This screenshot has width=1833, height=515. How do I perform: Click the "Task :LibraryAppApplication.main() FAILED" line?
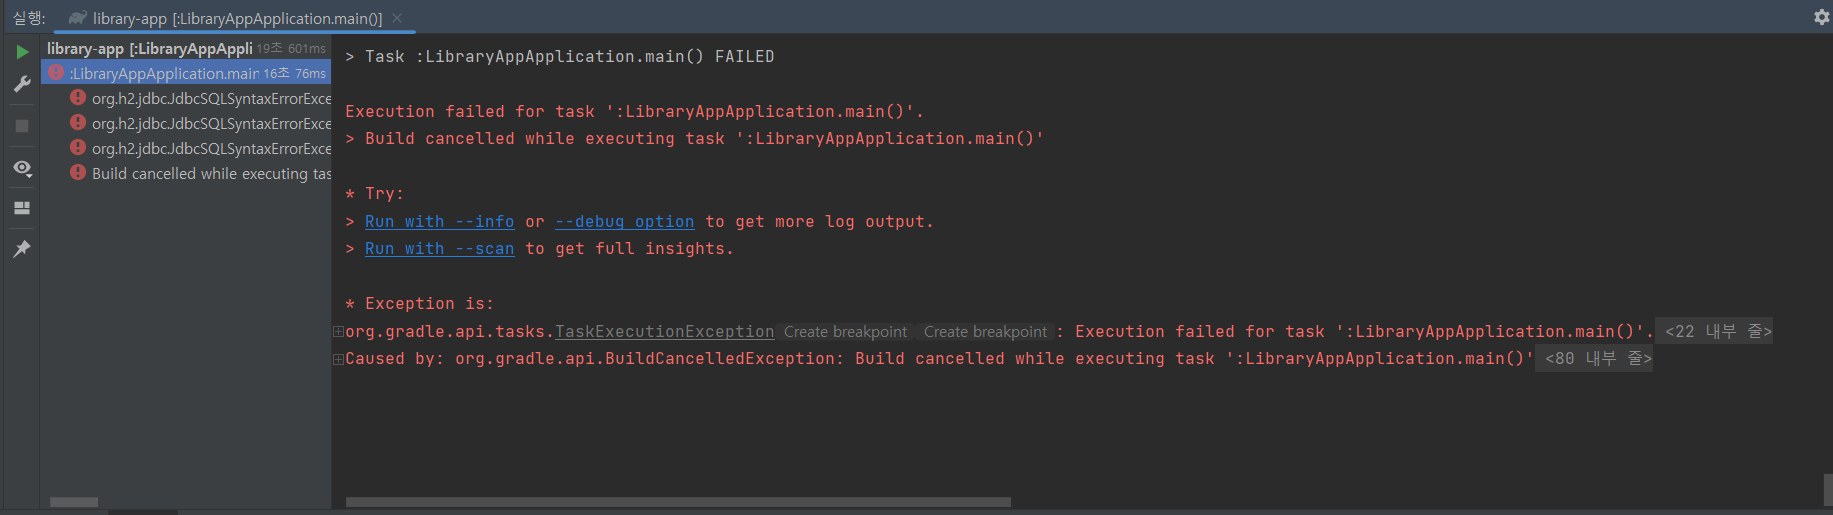pyautogui.click(x=560, y=56)
